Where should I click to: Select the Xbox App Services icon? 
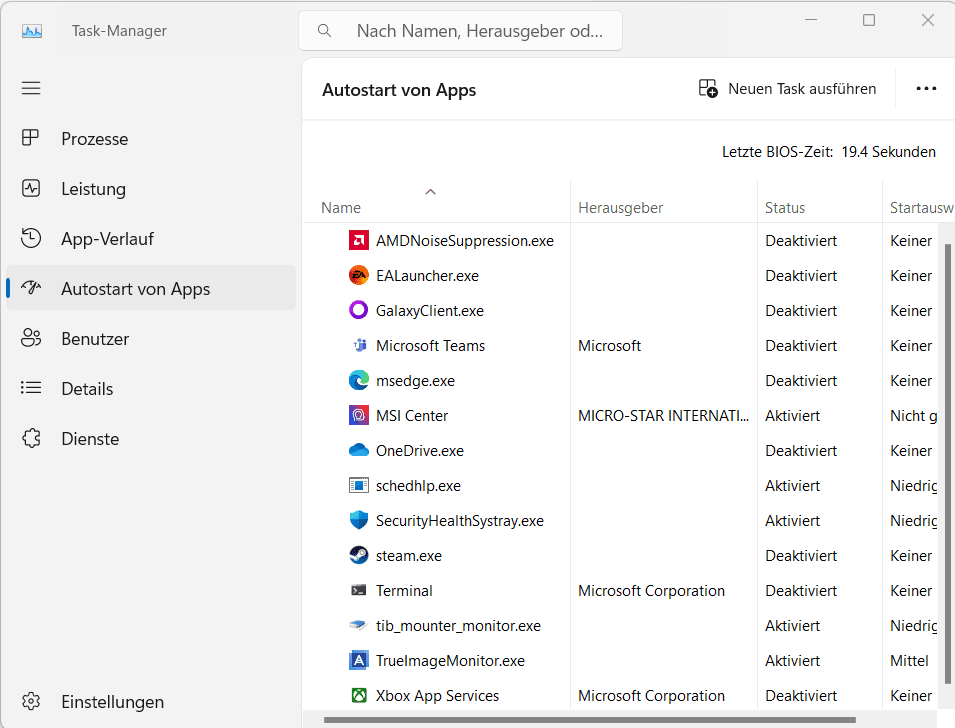(359, 696)
